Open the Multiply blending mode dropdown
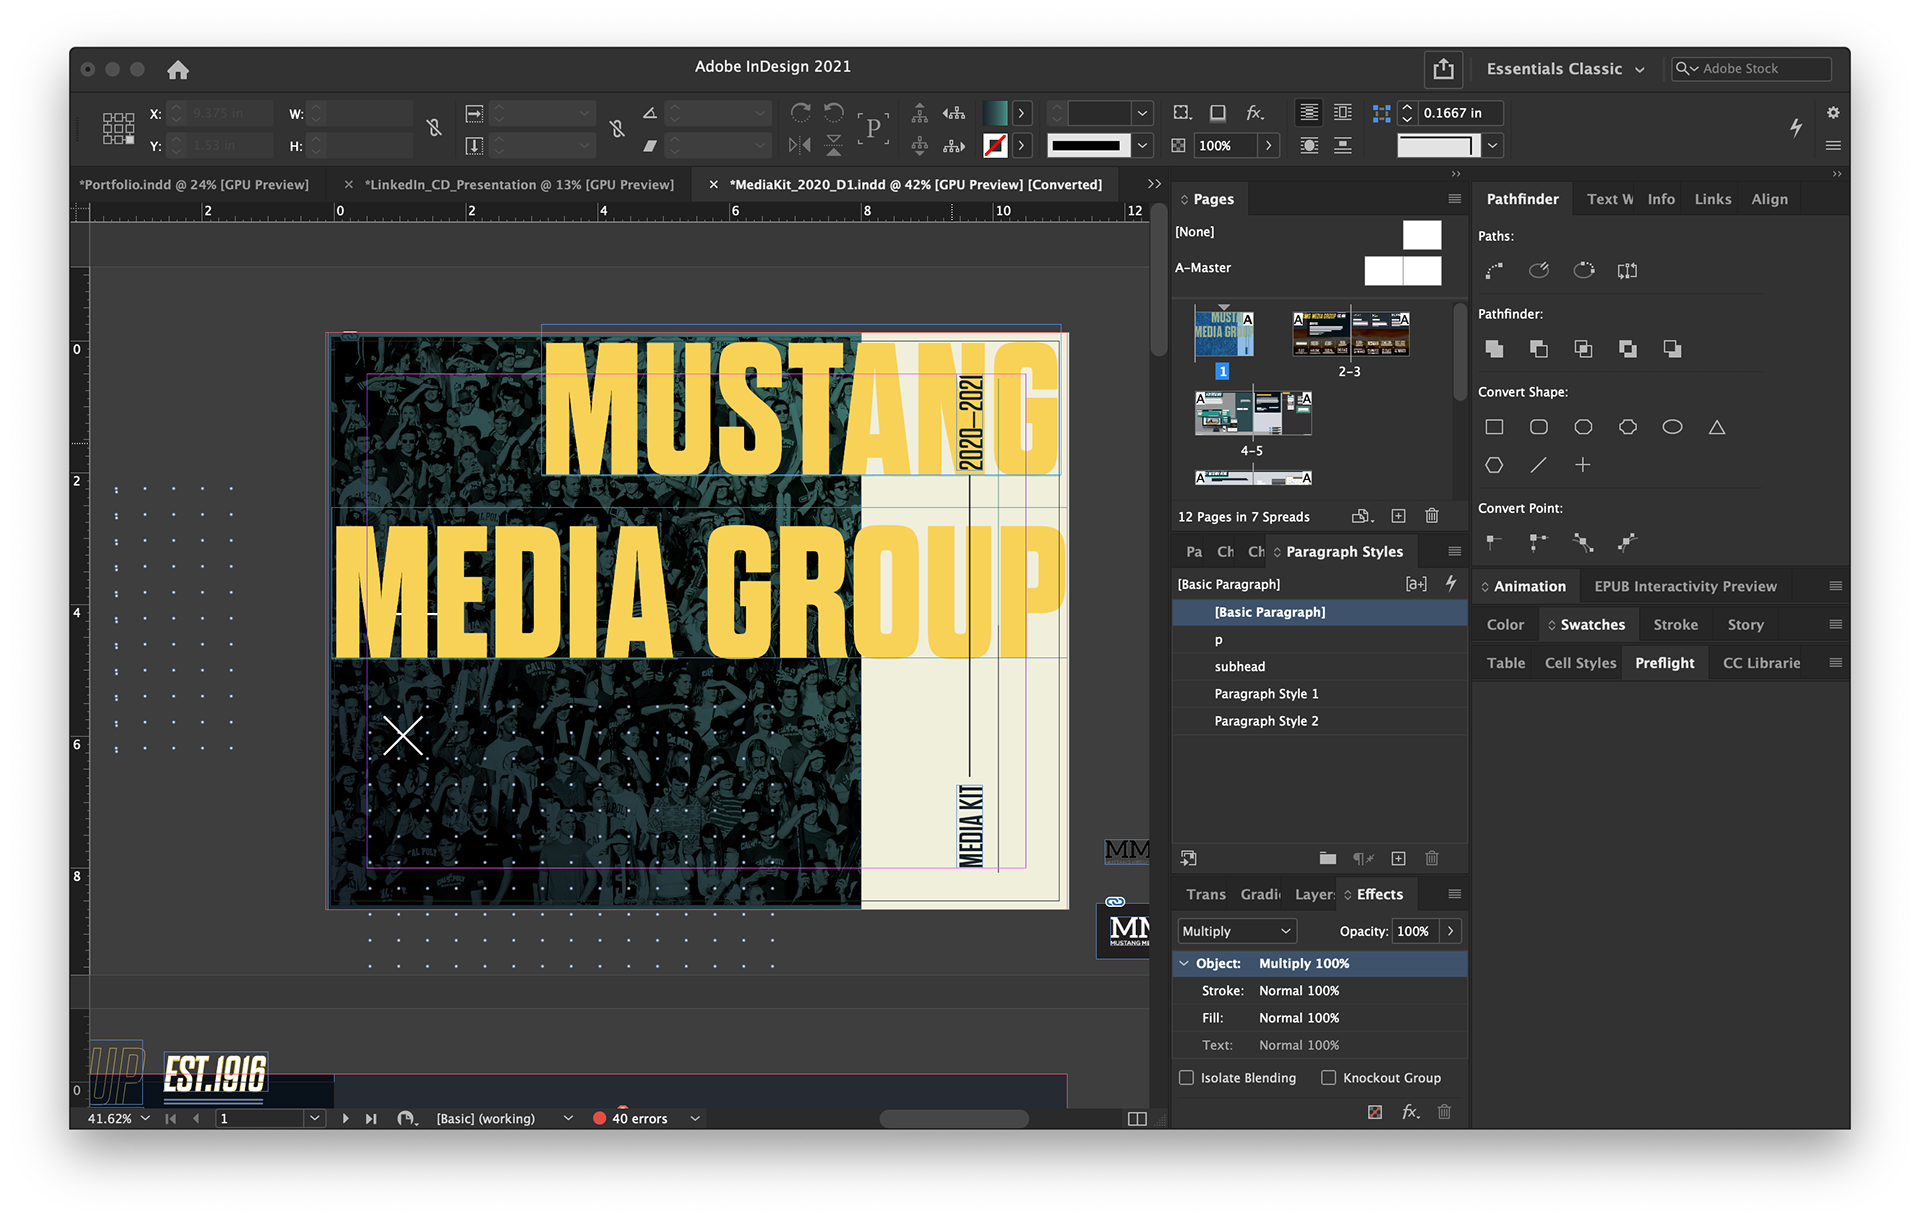Image resolution: width=1920 pixels, height=1221 pixels. 1237,931
